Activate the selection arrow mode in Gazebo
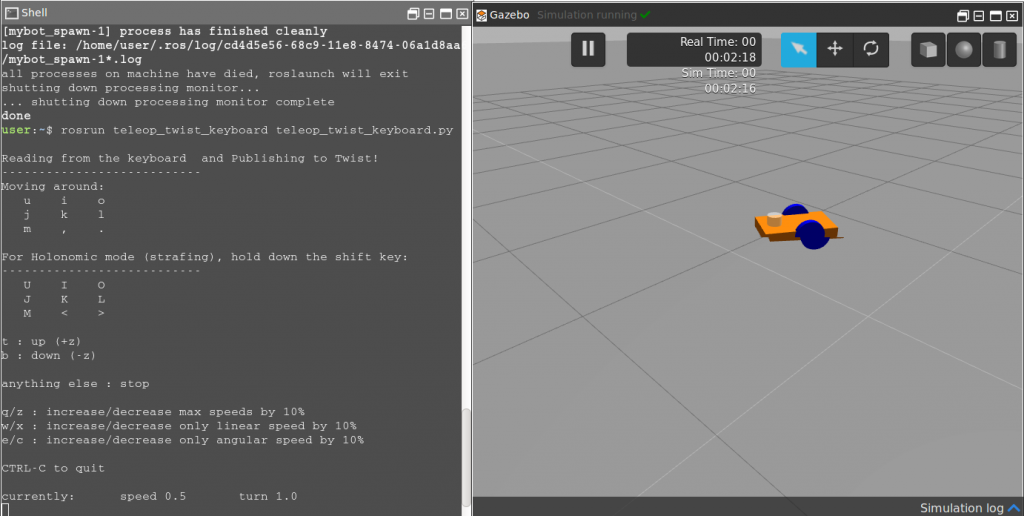 pyautogui.click(x=799, y=50)
